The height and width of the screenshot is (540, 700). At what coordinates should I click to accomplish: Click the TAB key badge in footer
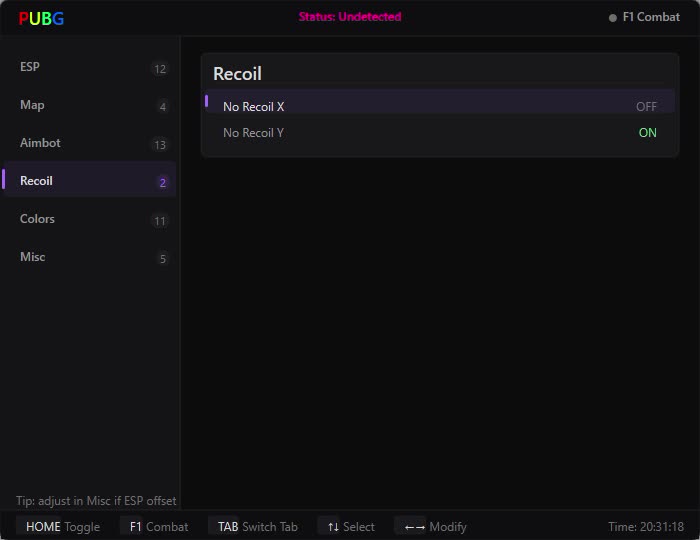click(x=228, y=527)
